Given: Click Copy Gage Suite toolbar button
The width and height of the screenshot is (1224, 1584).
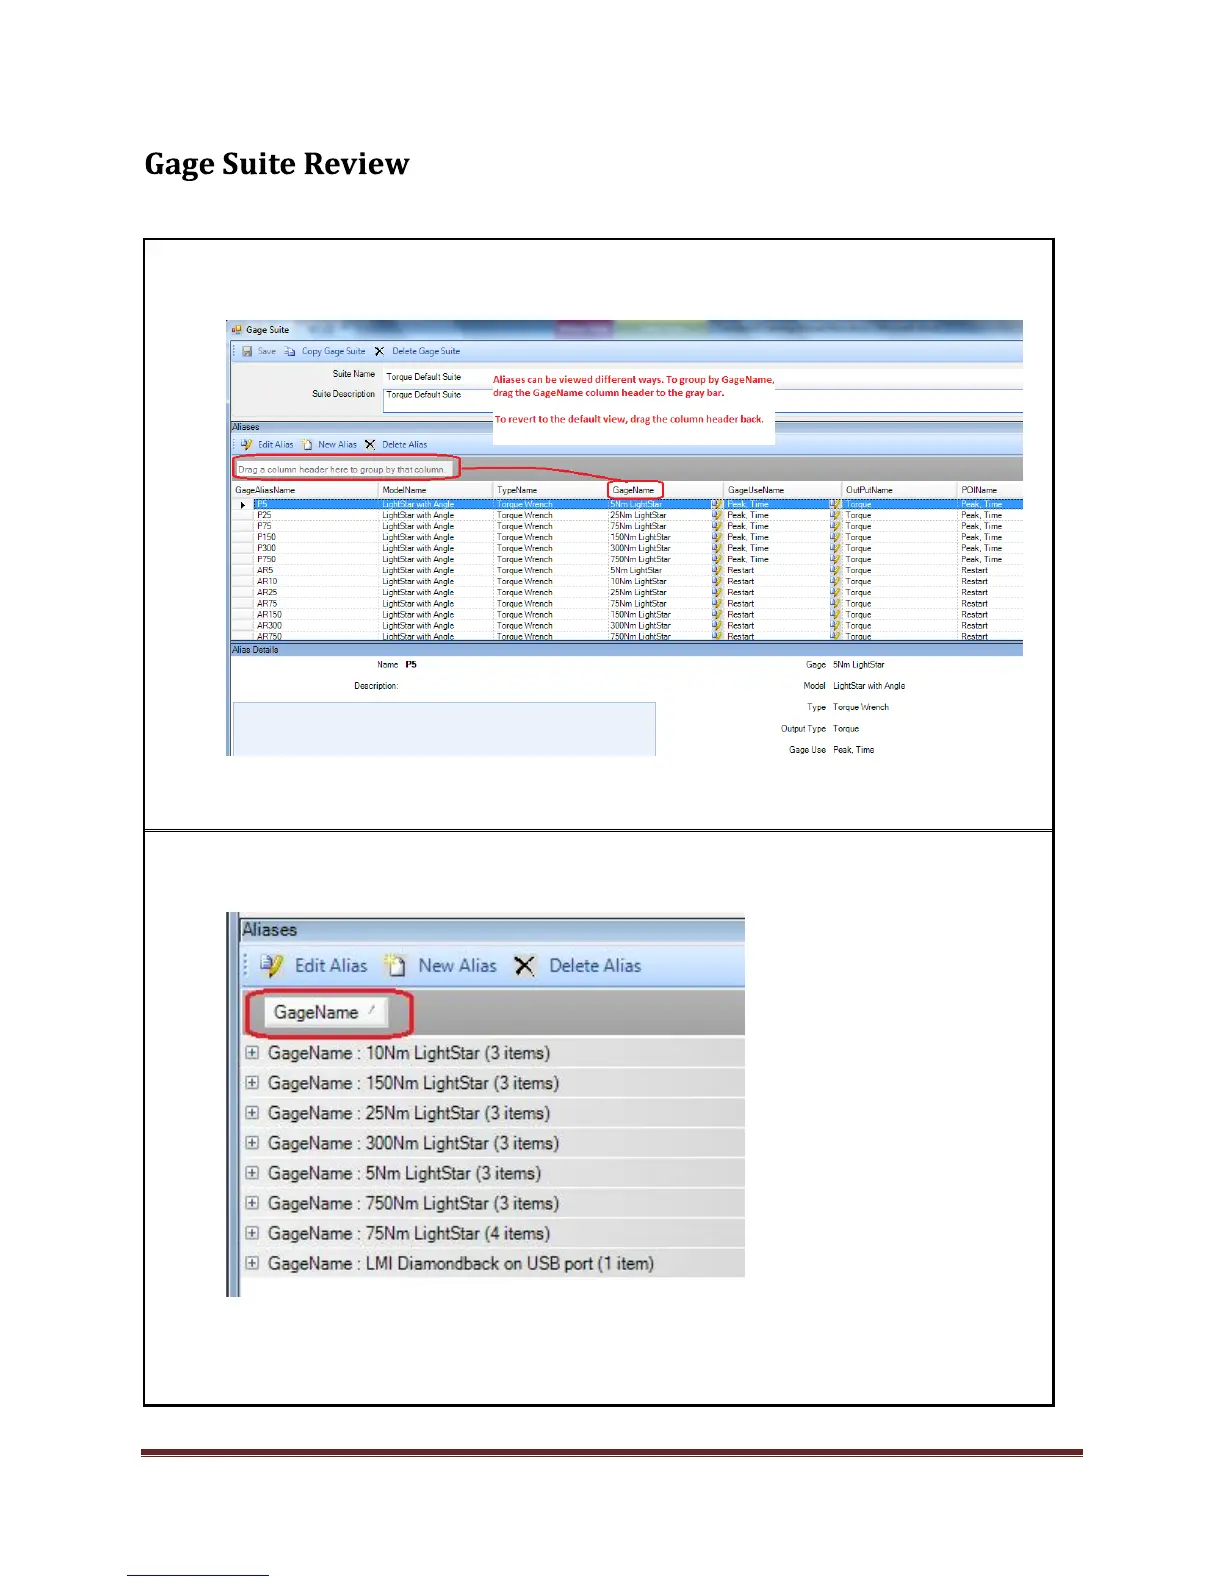Looking at the screenshot, I should (x=325, y=351).
